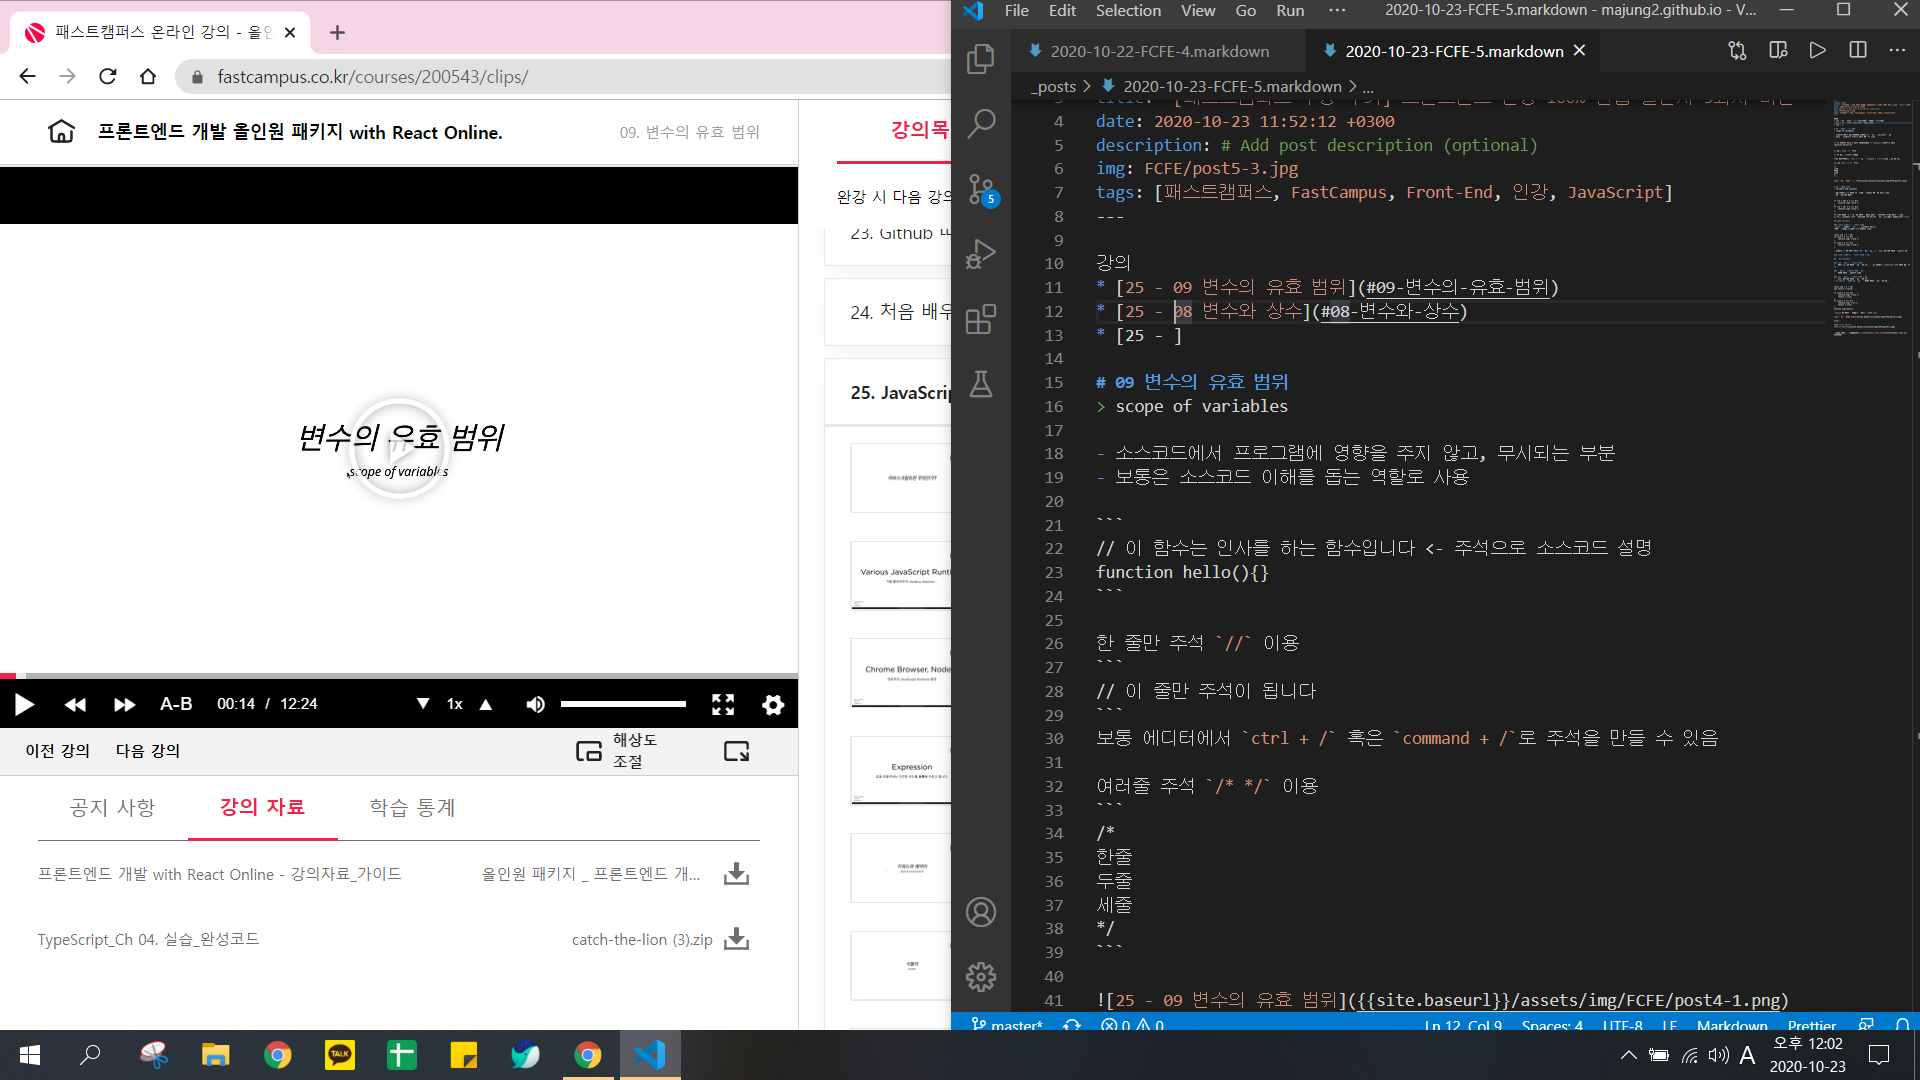The height and width of the screenshot is (1080, 1920).
Task: Close the 2020-10-23-FCFE-5.markdown tab
Action: (1579, 50)
